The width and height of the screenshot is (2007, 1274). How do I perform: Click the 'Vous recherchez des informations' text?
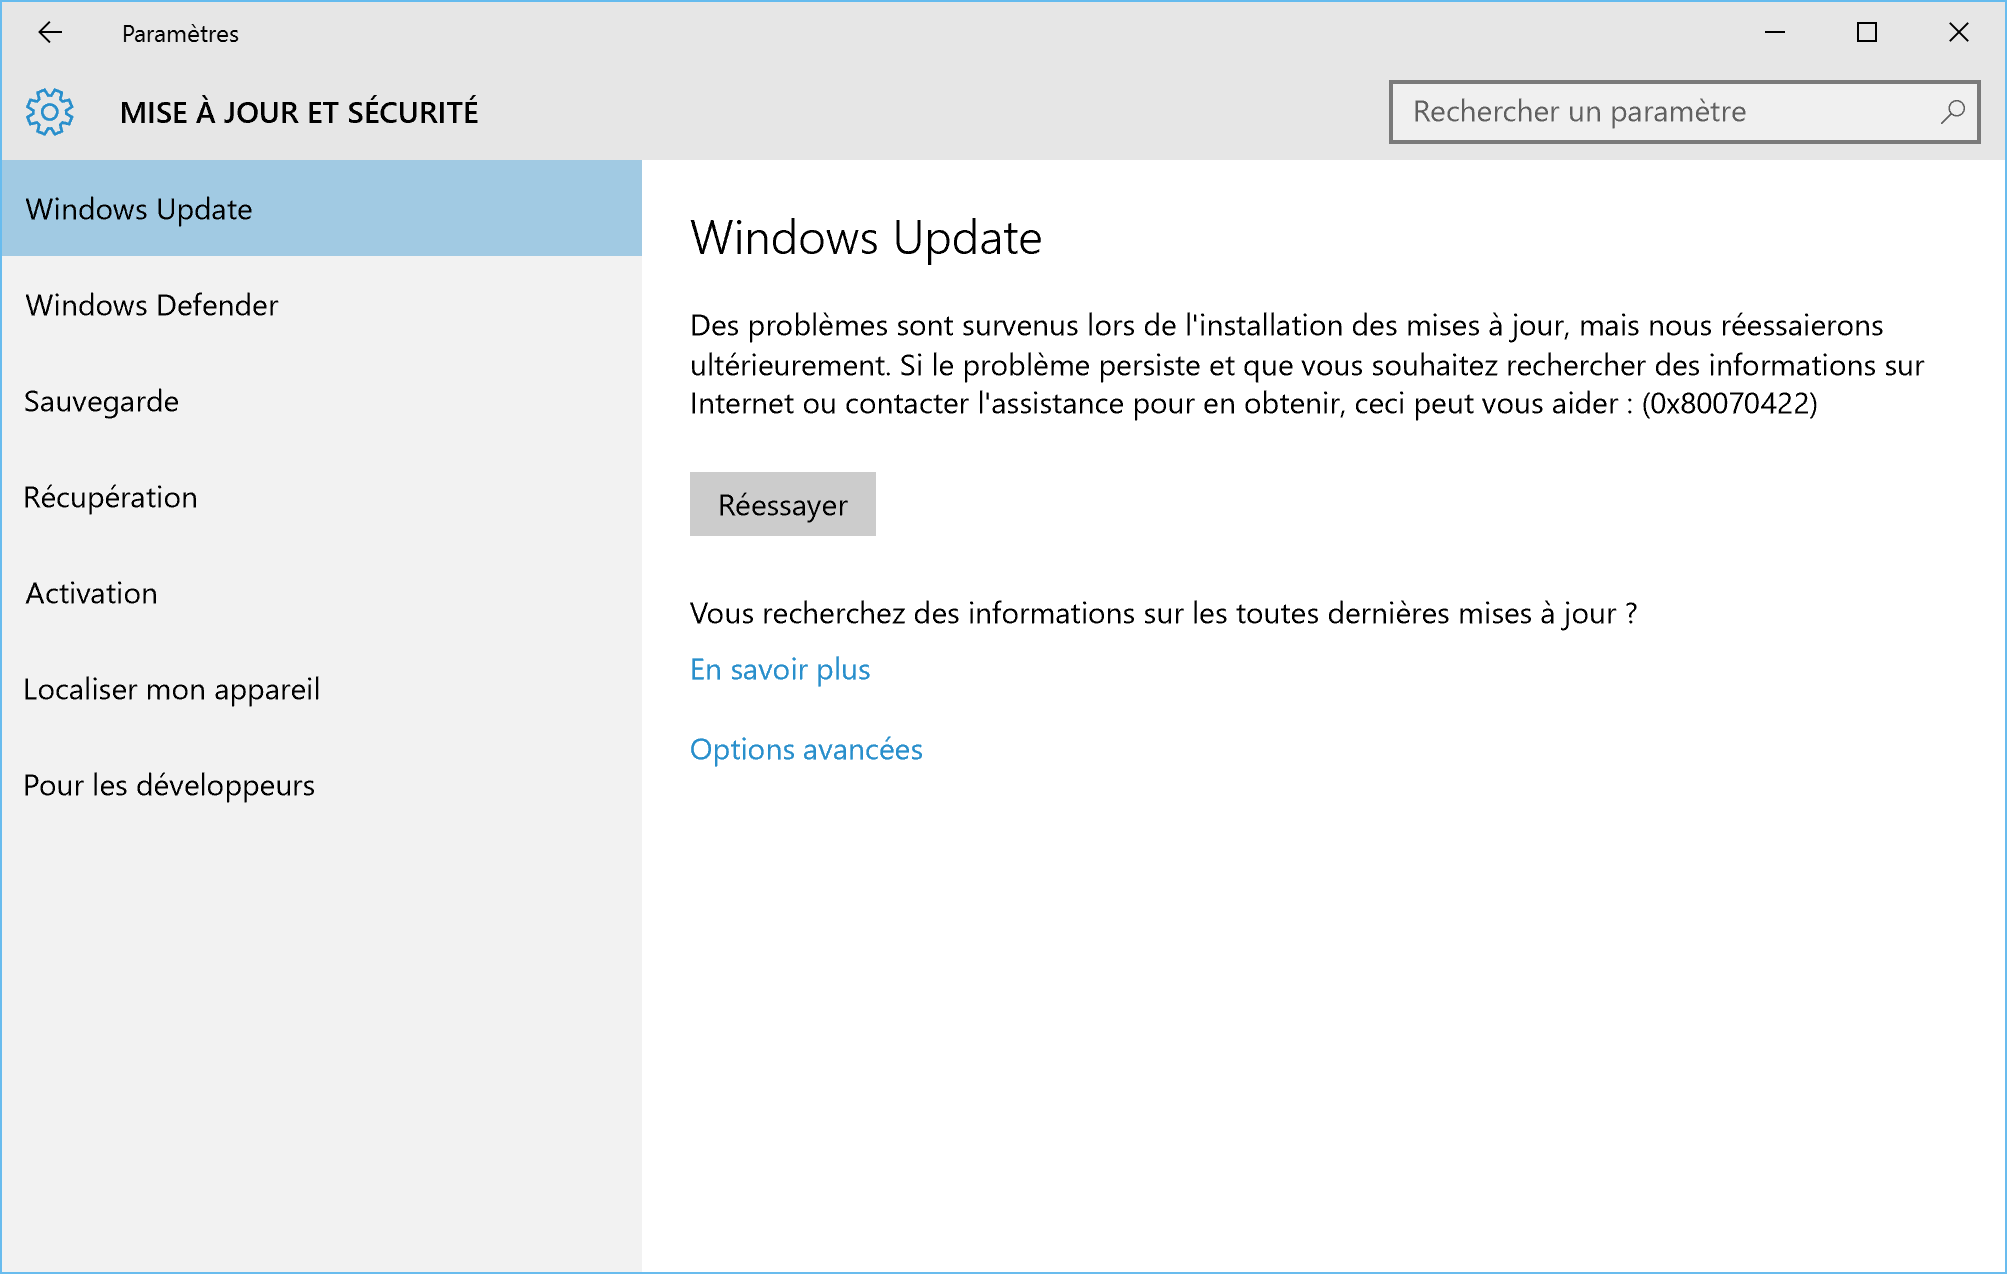1163,613
